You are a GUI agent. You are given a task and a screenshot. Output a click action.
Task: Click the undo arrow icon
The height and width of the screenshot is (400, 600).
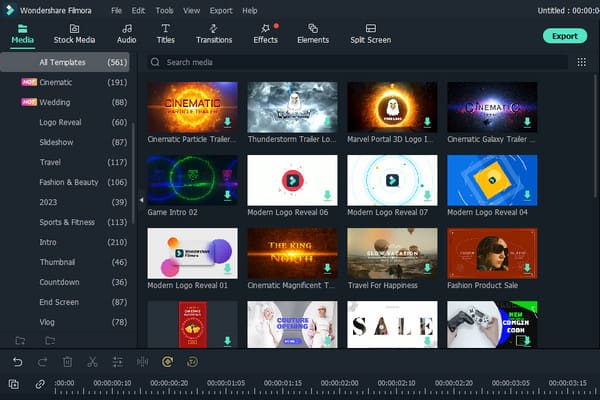point(17,362)
